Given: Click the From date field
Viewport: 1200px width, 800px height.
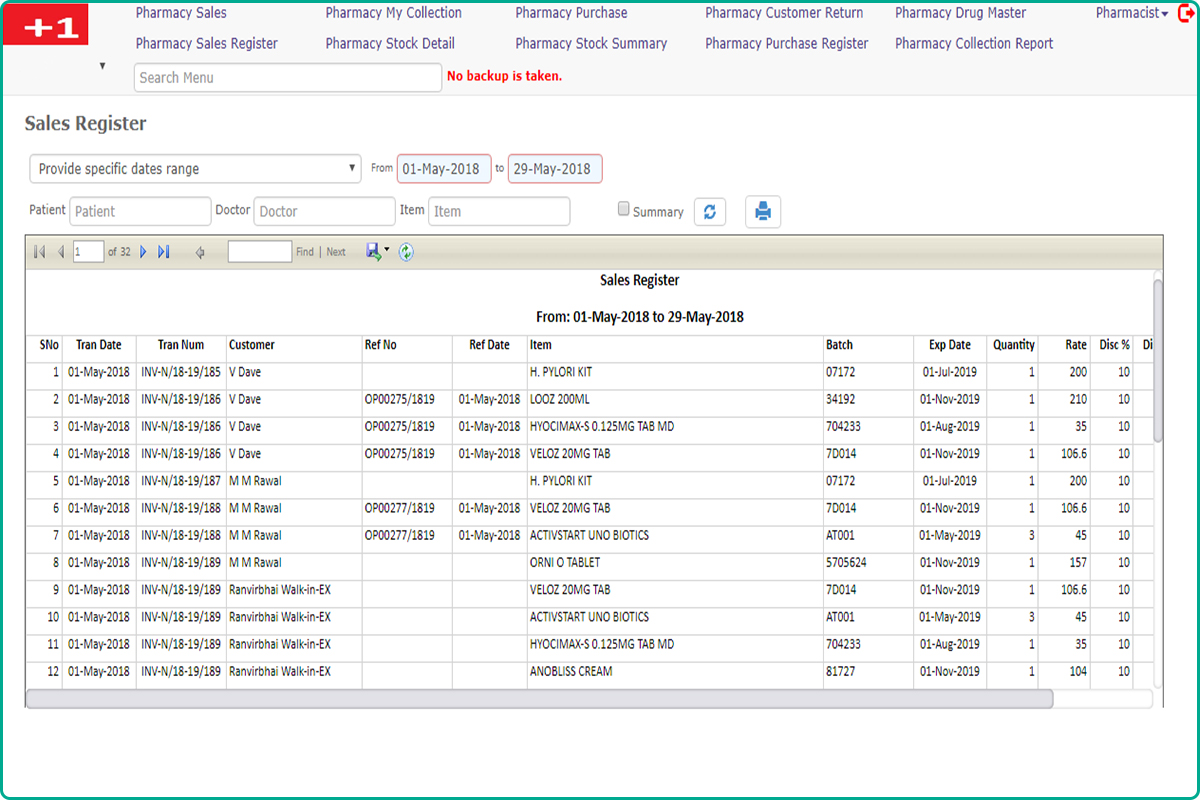Looking at the screenshot, I should point(444,169).
